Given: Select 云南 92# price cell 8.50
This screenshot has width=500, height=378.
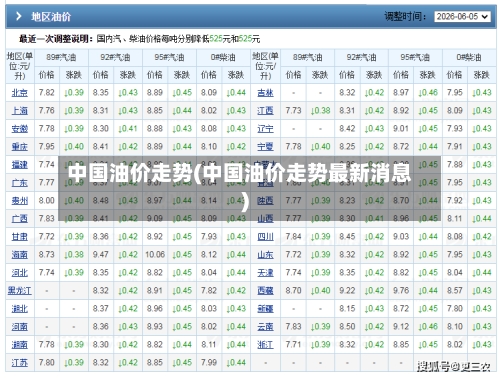Looking at the screenshot, I should point(347,327).
